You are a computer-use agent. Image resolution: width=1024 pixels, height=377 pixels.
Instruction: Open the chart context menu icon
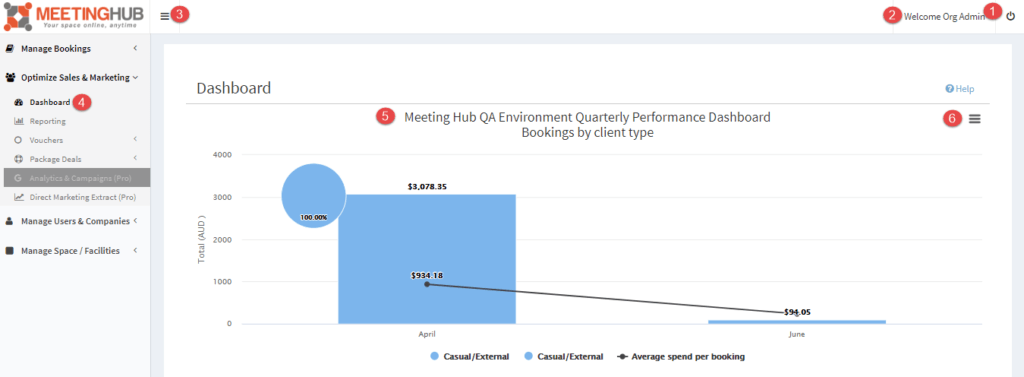(974, 118)
